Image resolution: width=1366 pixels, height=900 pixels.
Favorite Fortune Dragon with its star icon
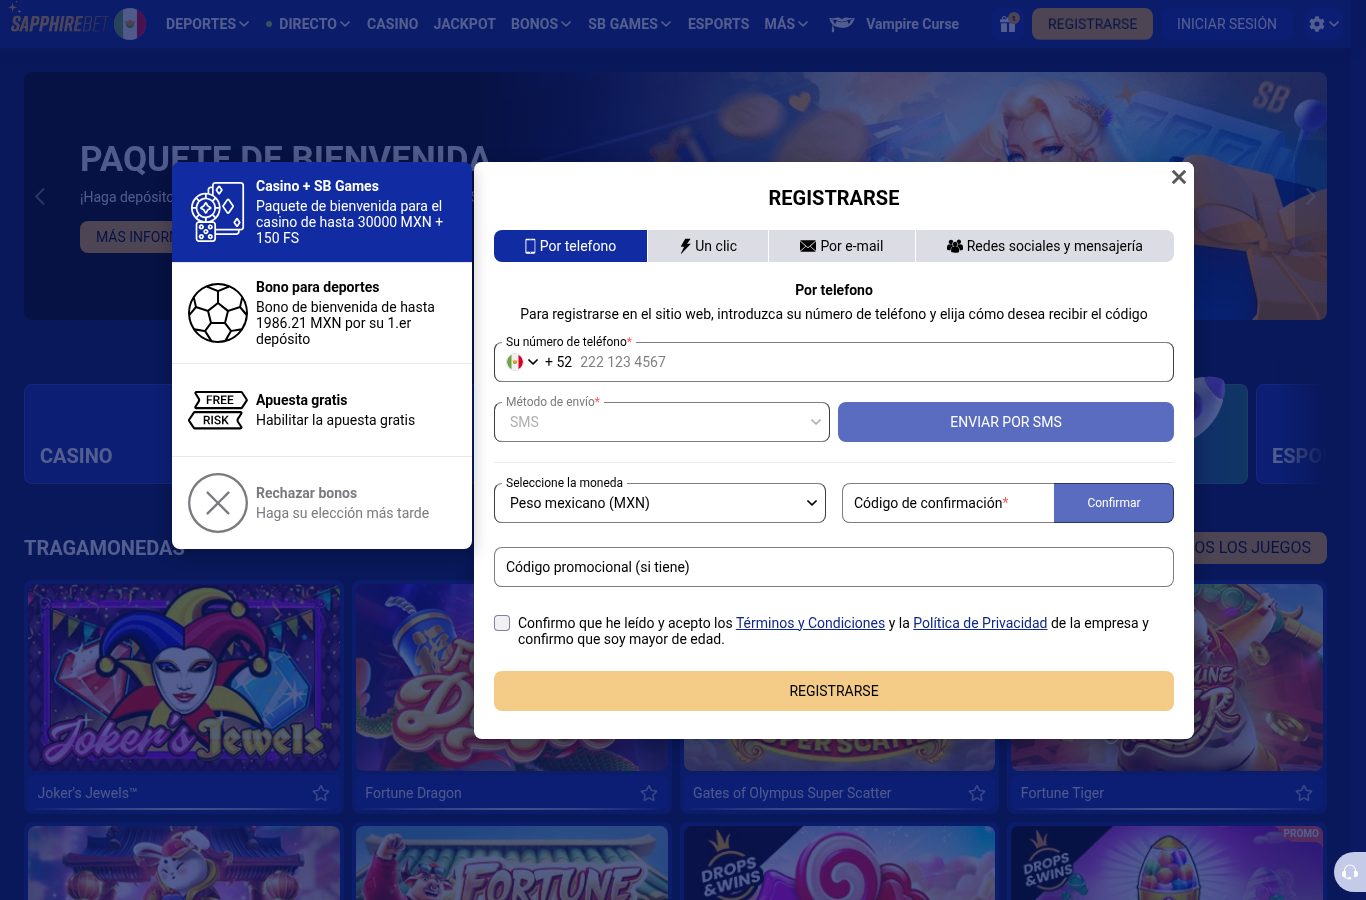(649, 793)
